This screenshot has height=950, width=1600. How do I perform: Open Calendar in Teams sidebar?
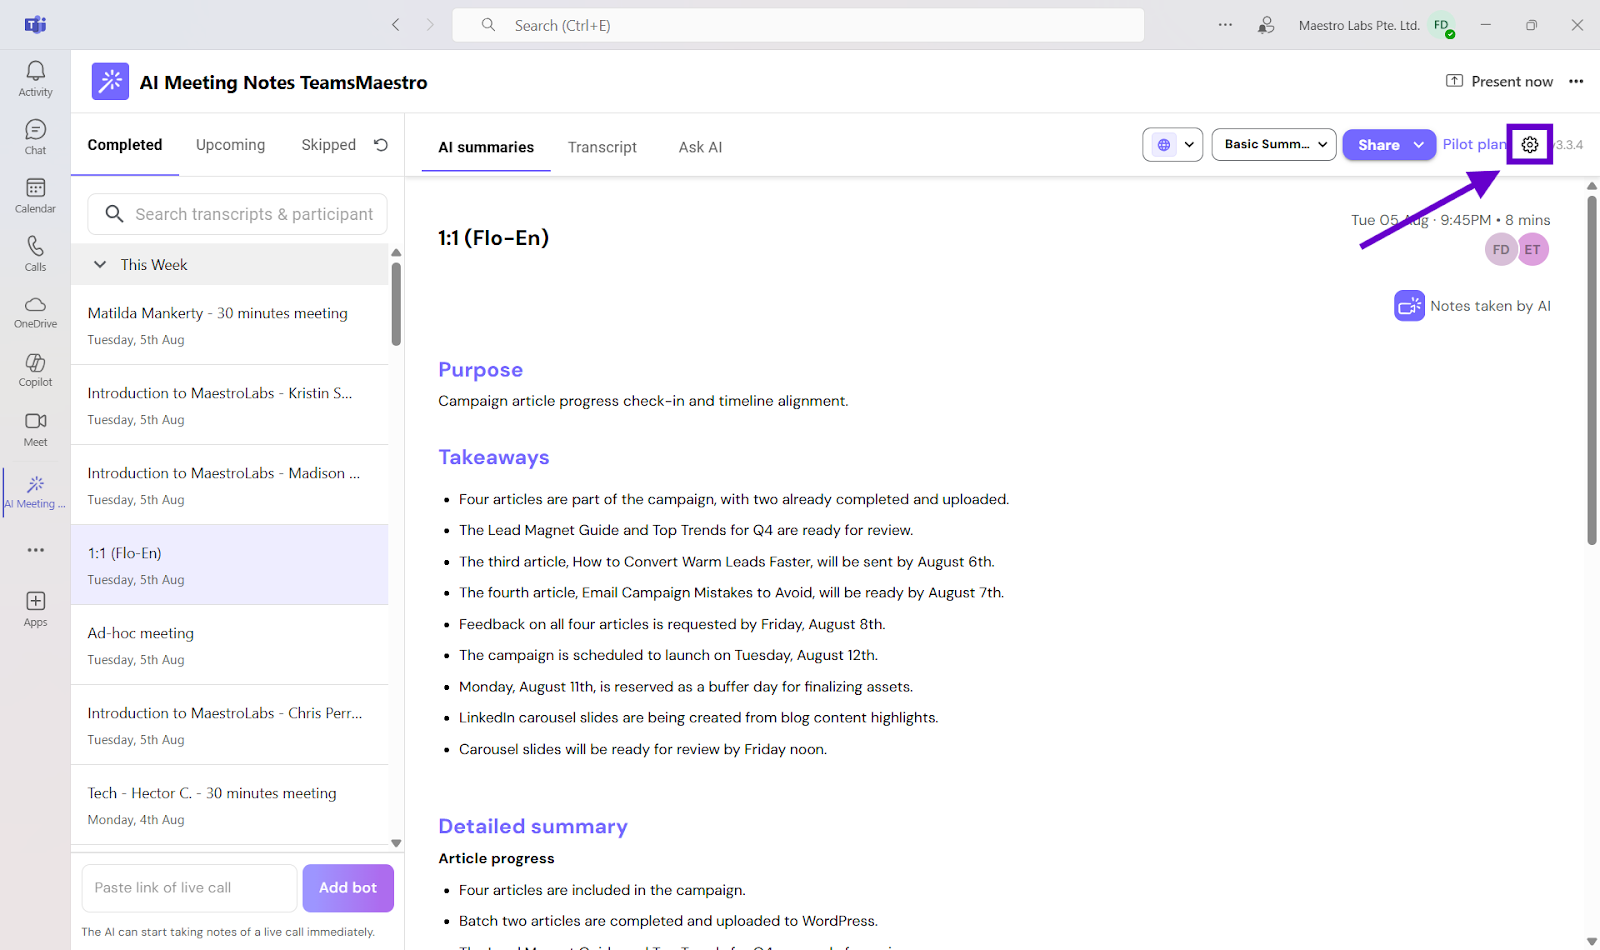pyautogui.click(x=35, y=195)
